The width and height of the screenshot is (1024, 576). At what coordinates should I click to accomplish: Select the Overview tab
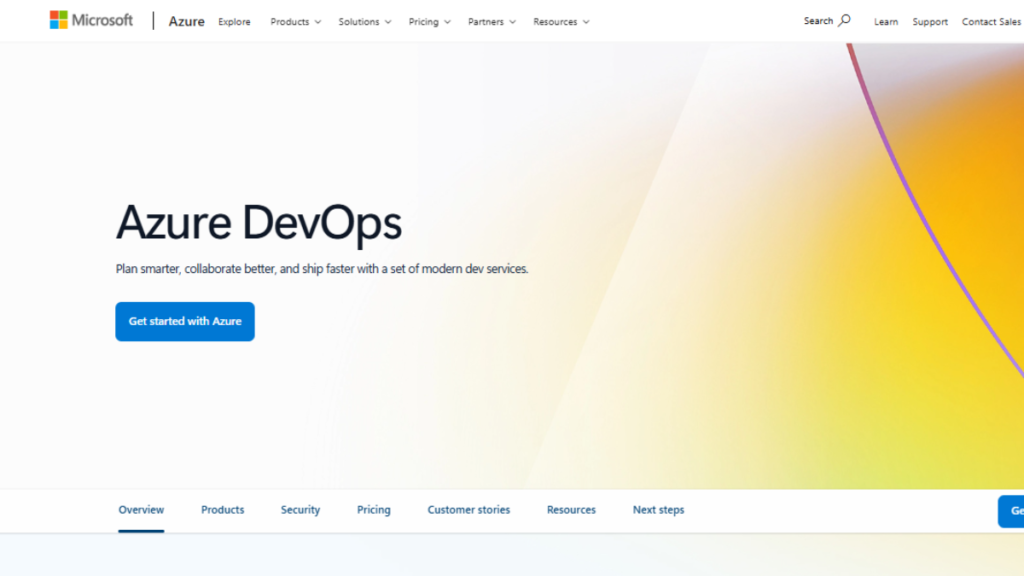[x=141, y=510]
